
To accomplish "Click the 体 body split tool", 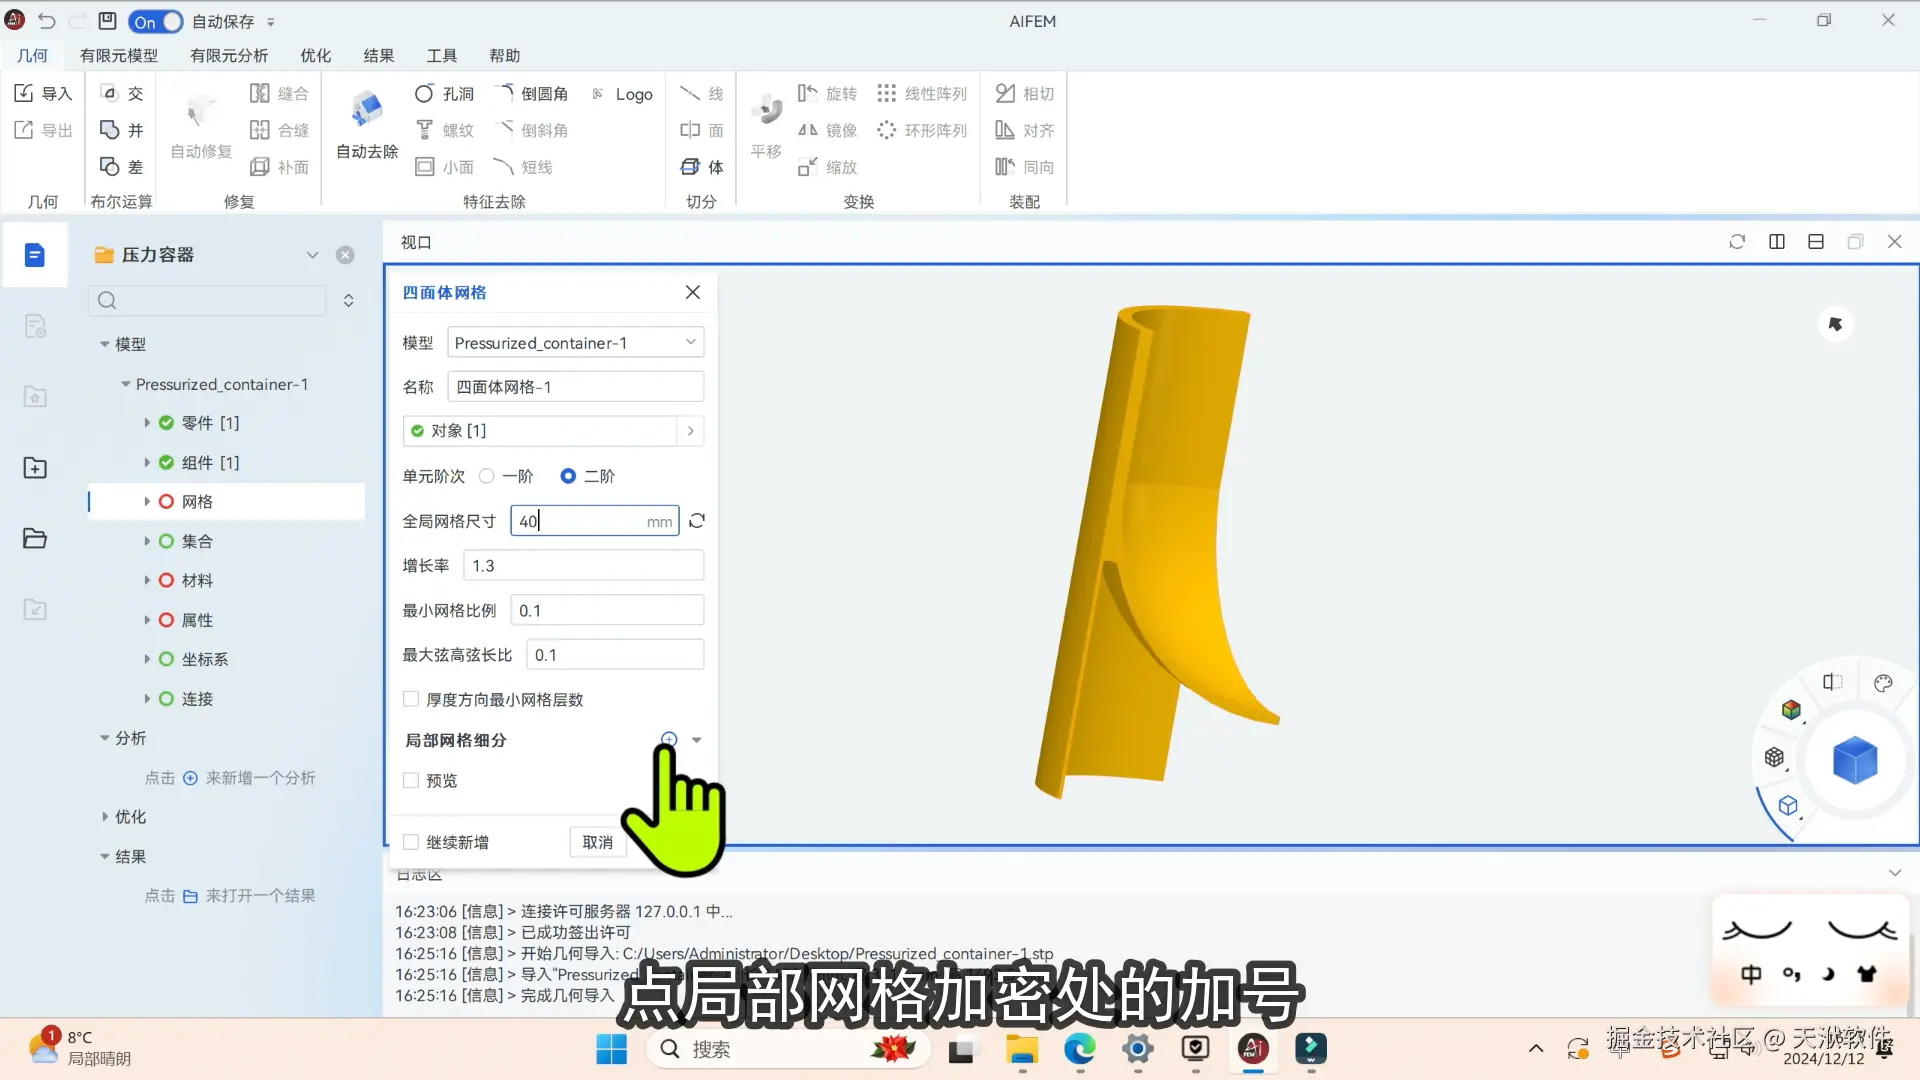I will point(702,167).
